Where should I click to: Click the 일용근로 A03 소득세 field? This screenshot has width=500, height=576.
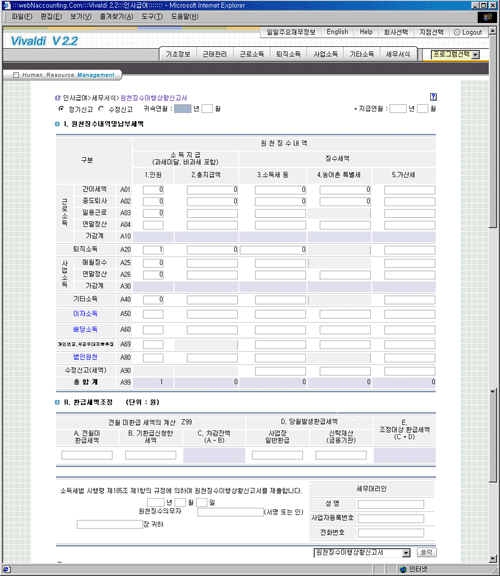[x=280, y=213]
